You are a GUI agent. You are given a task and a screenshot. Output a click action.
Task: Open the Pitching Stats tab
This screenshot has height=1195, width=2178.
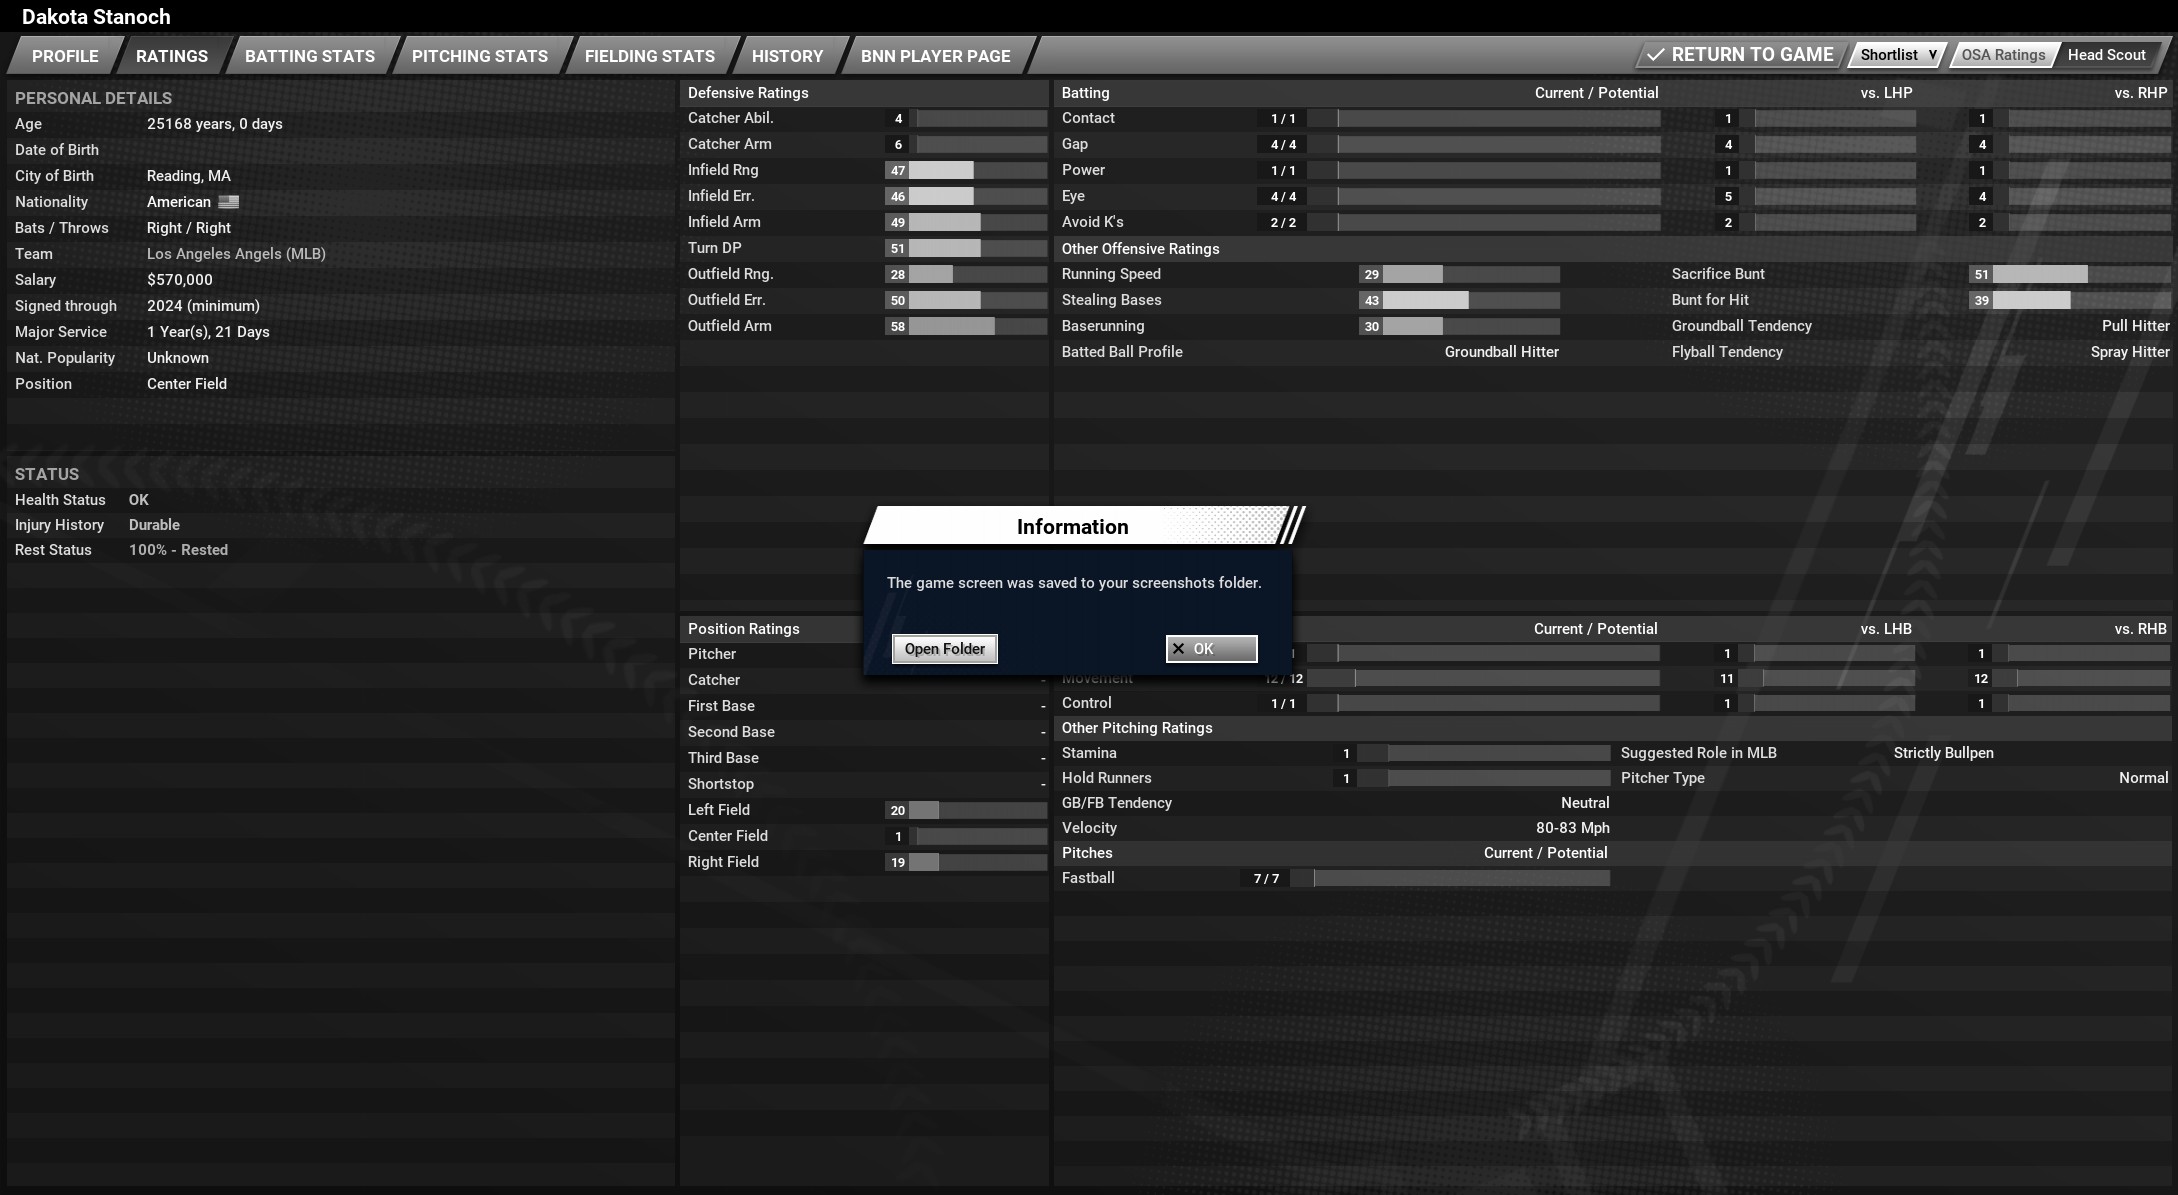[x=480, y=56]
